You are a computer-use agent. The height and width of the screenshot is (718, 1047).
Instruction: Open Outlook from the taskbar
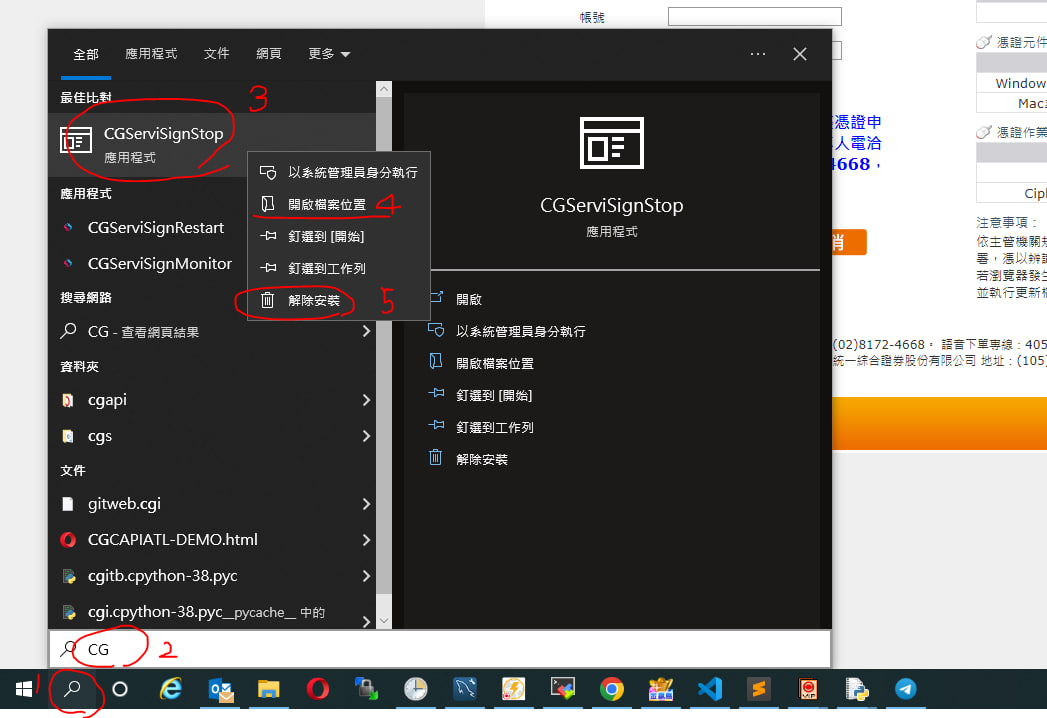click(220, 689)
